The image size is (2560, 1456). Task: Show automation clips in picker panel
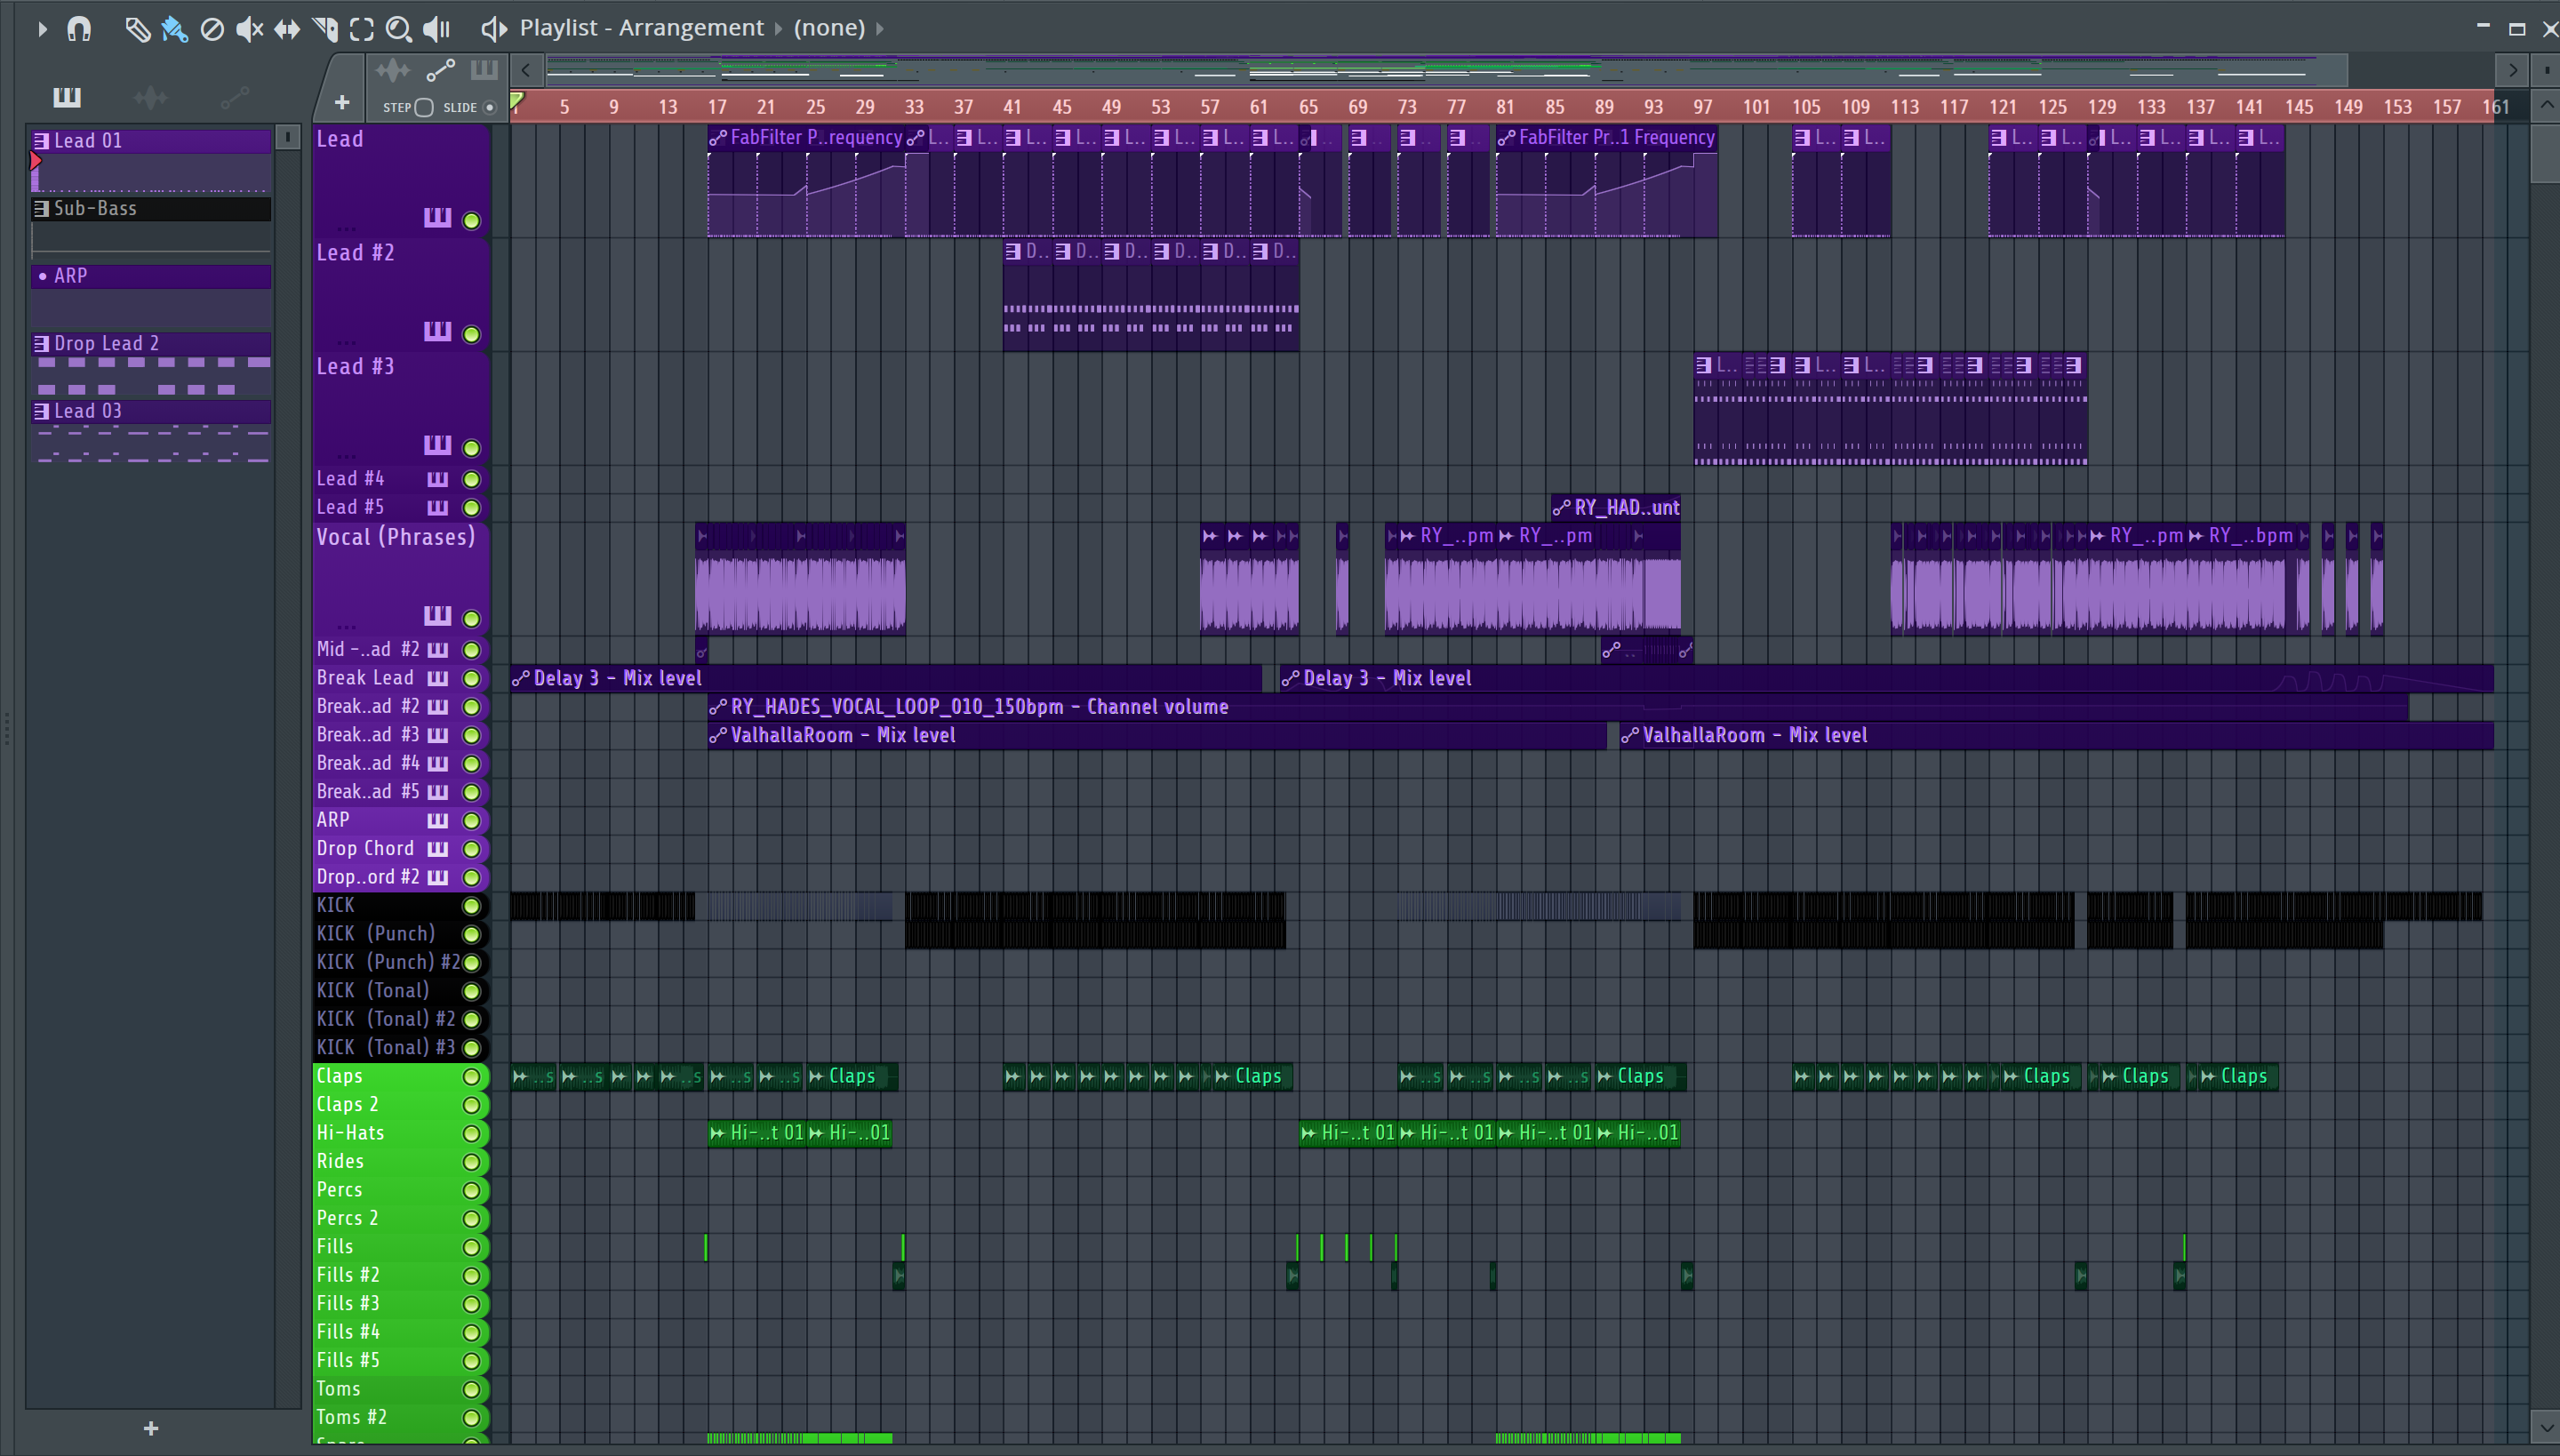pos(235,97)
